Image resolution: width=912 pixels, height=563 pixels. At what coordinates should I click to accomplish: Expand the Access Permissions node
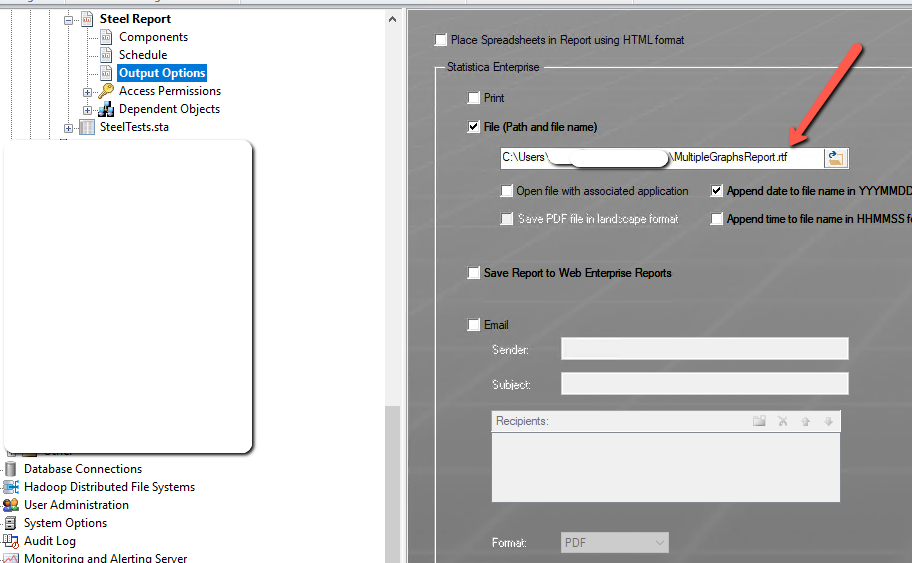88,91
